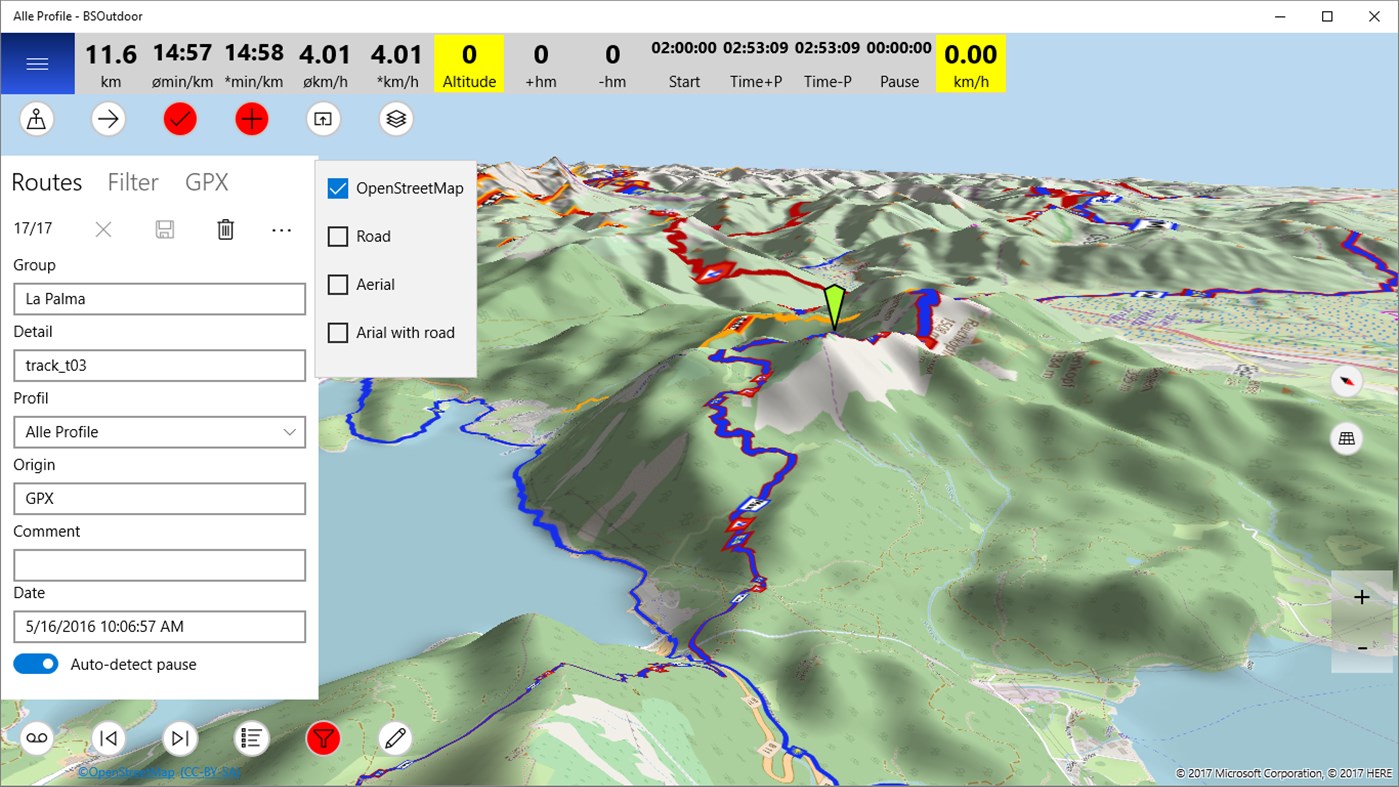Screen dimensions: 1399x787
Task: Switch to the GPX tab
Action: 207,182
